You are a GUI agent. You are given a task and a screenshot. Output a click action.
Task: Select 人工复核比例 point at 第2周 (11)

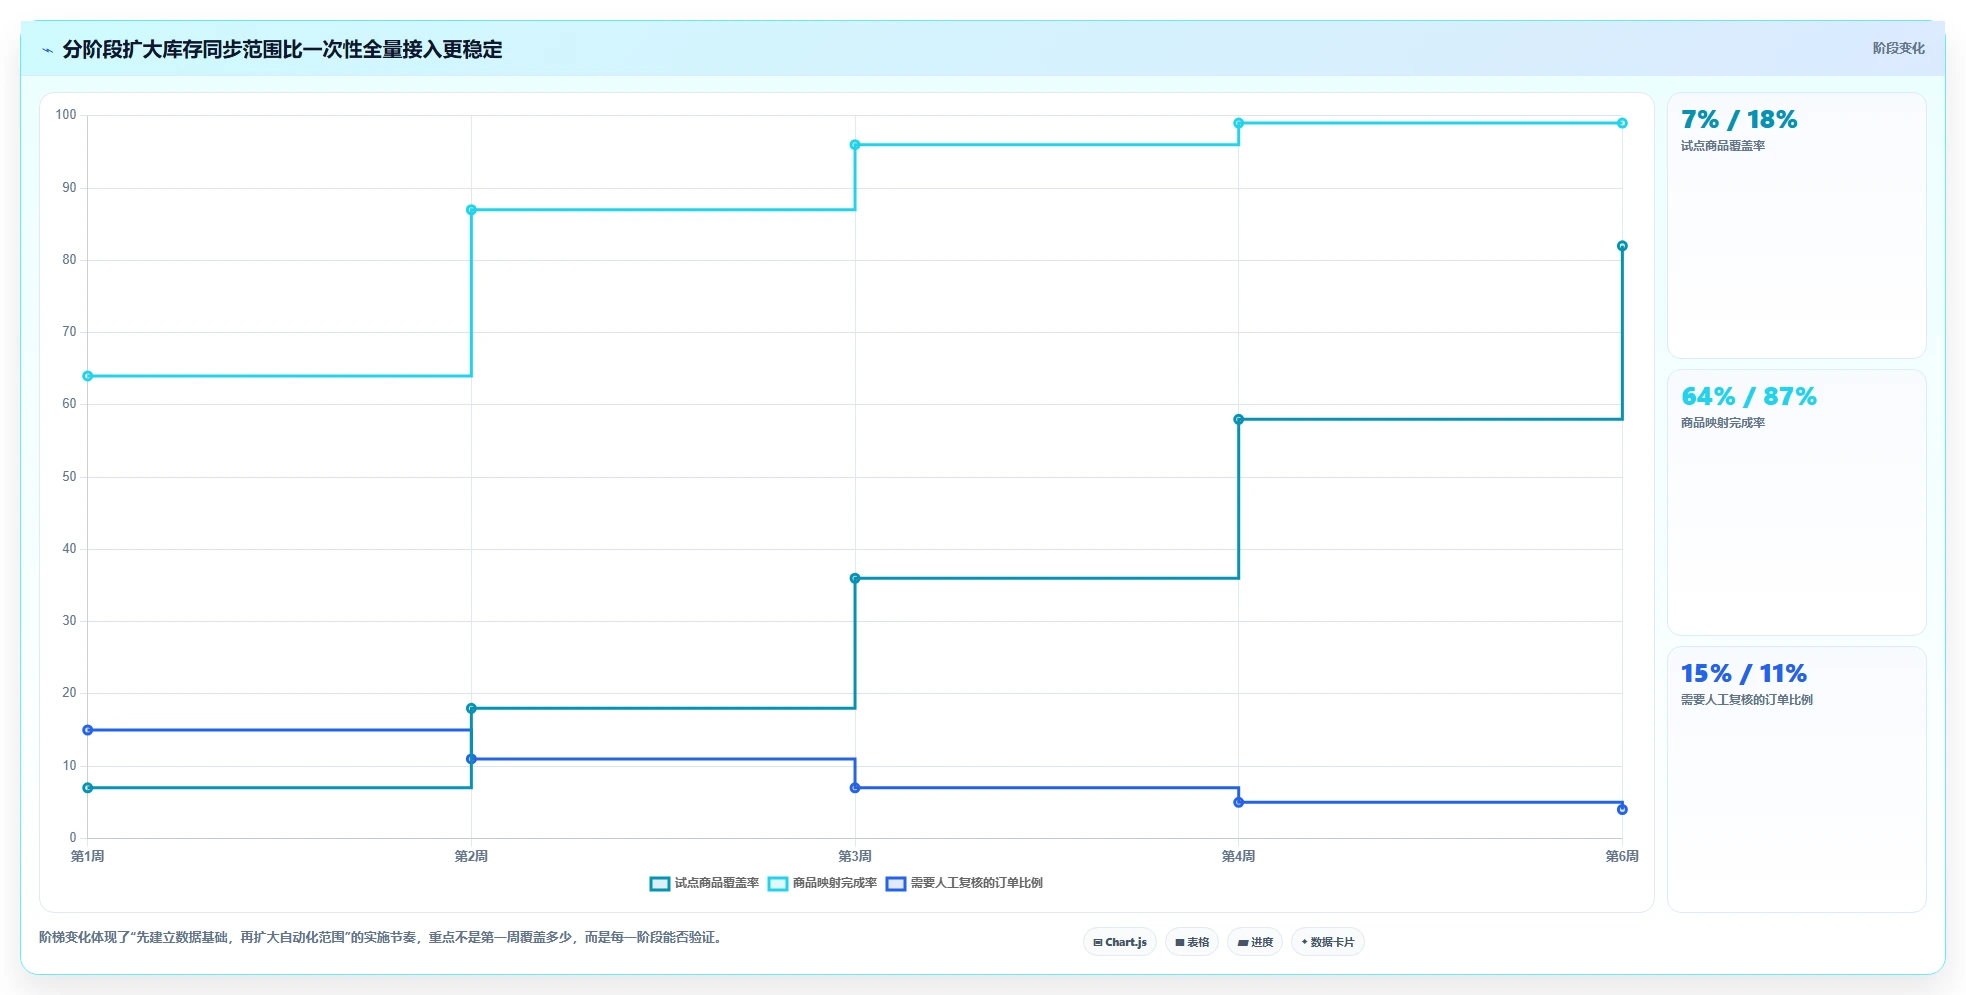pos(471,759)
